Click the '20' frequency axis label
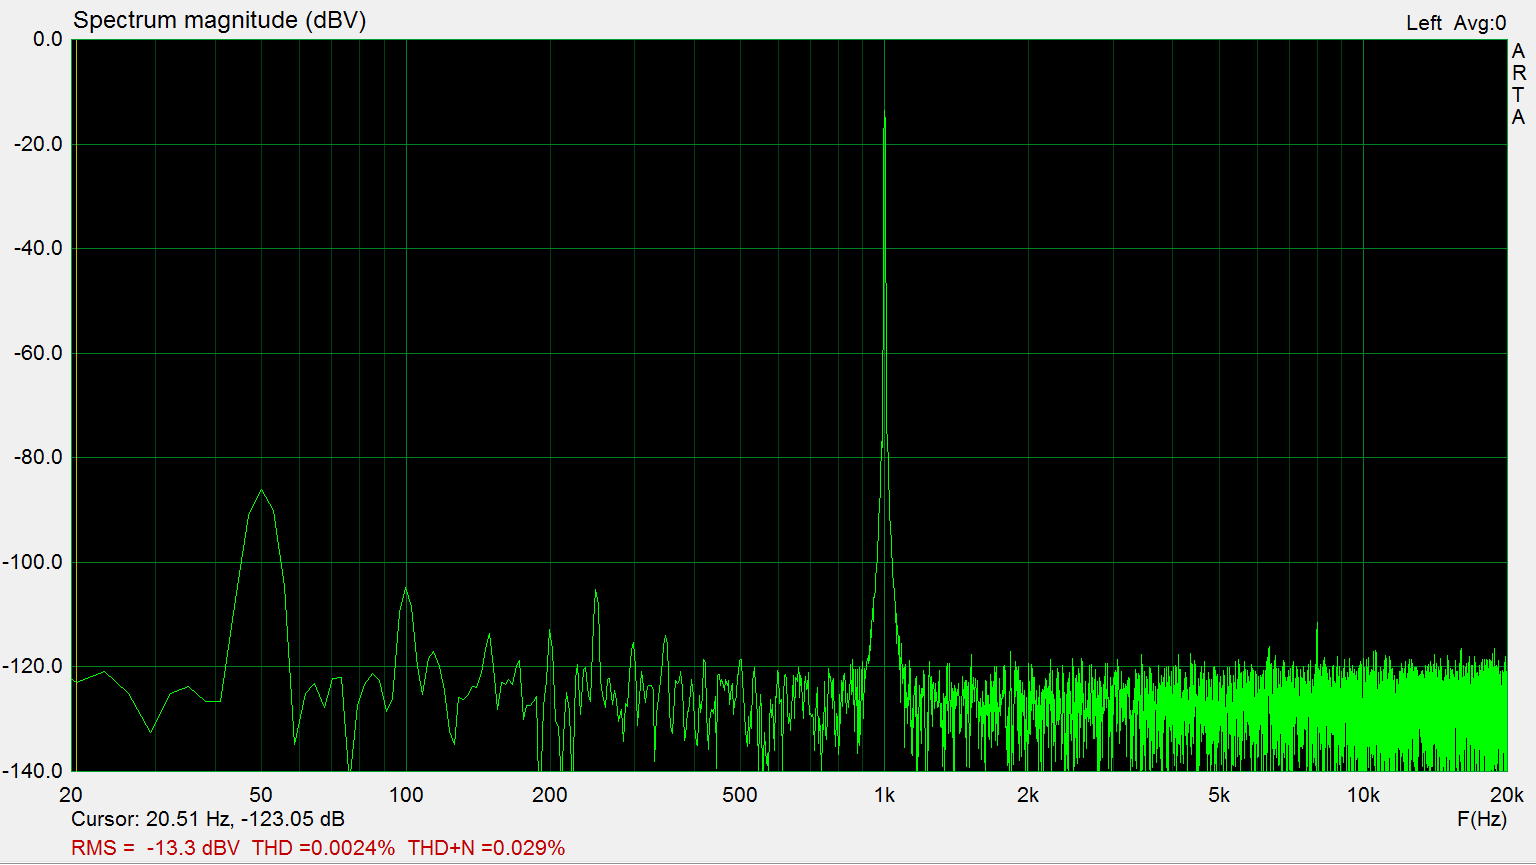 71,795
